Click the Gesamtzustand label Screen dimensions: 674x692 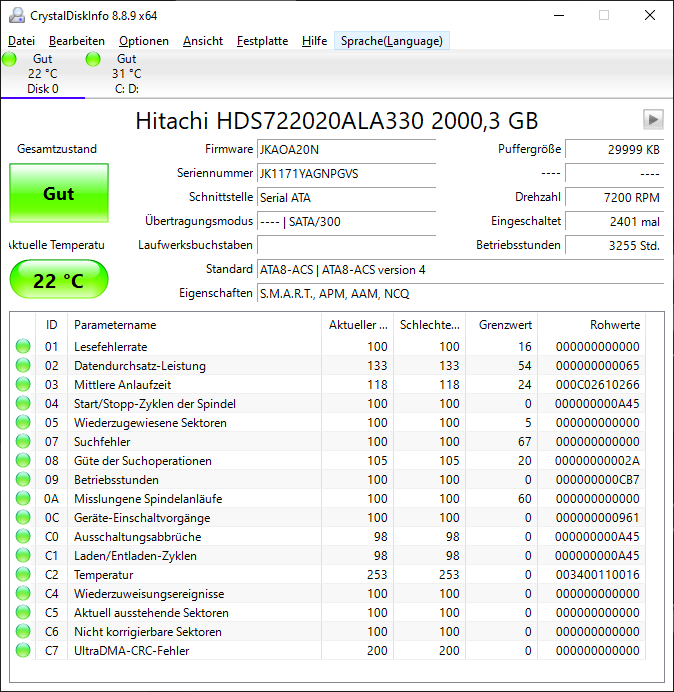pyautogui.click(x=57, y=149)
